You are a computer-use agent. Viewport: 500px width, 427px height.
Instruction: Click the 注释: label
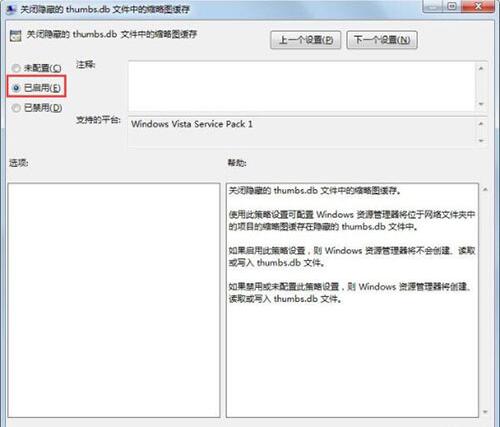[86, 64]
